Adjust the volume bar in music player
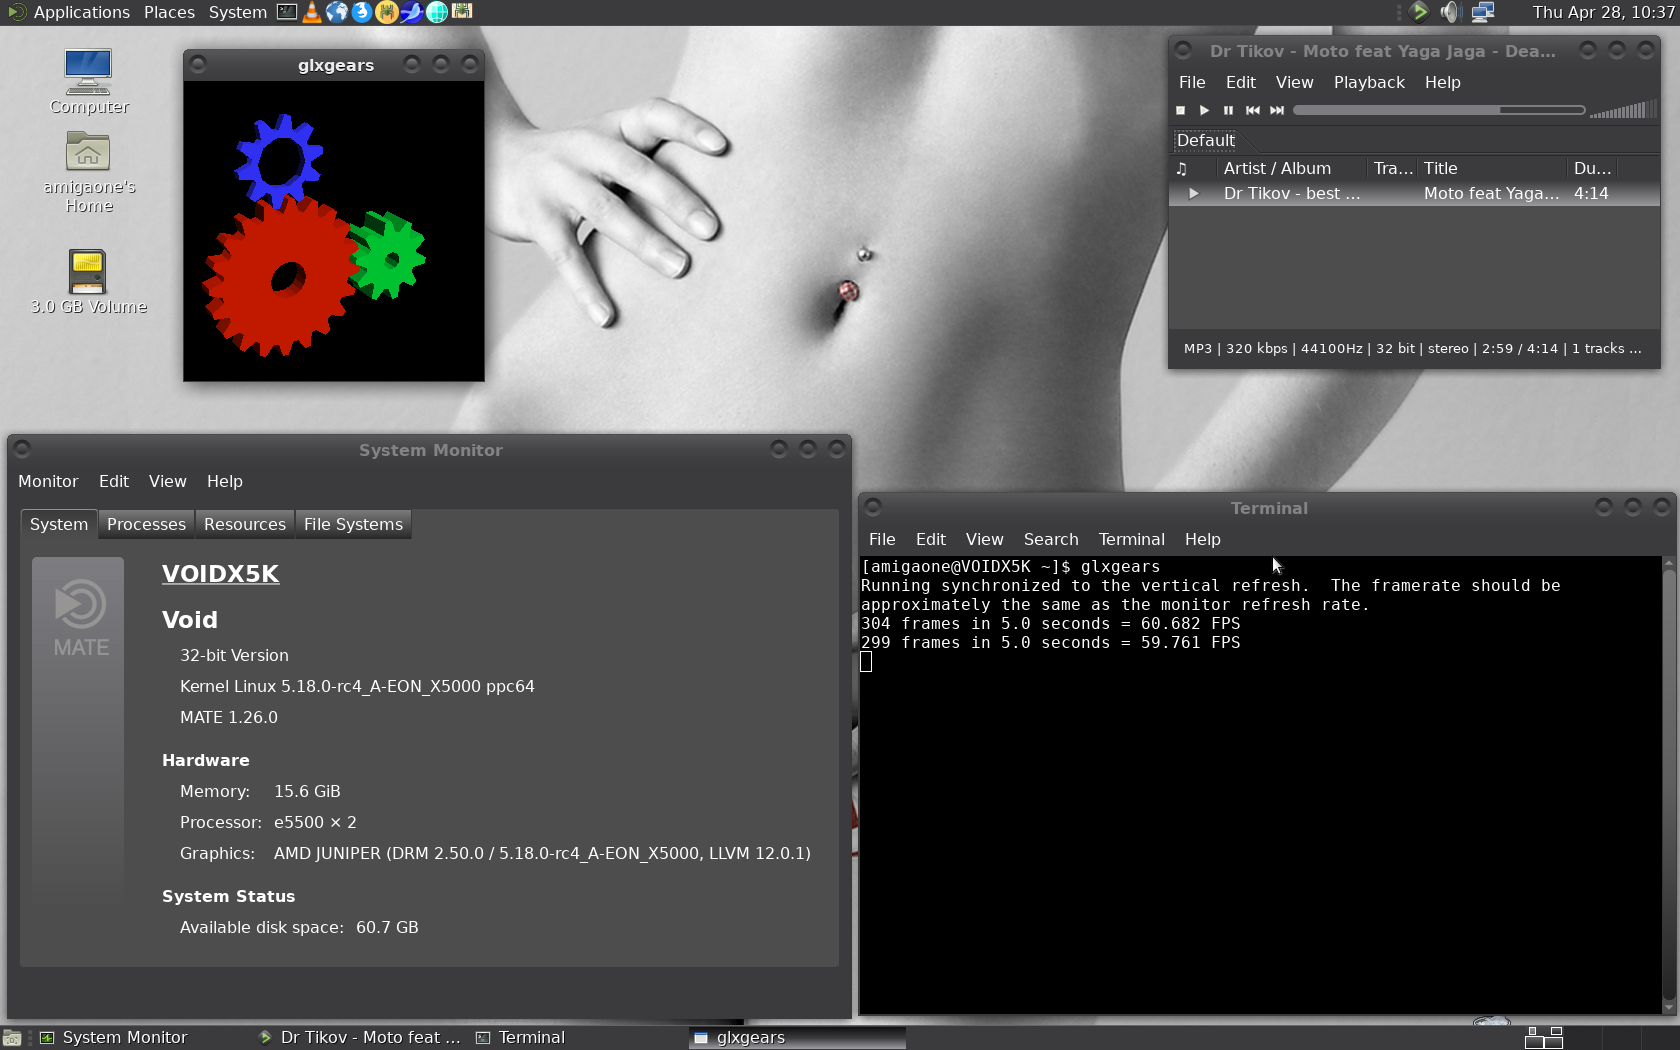Viewport: 1680px width, 1050px height. point(1624,110)
